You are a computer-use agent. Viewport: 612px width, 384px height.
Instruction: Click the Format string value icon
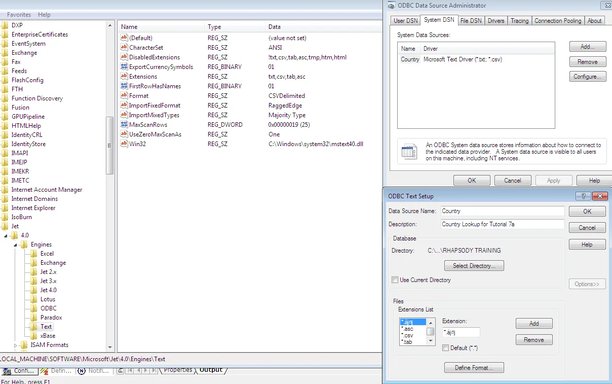coord(124,96)
